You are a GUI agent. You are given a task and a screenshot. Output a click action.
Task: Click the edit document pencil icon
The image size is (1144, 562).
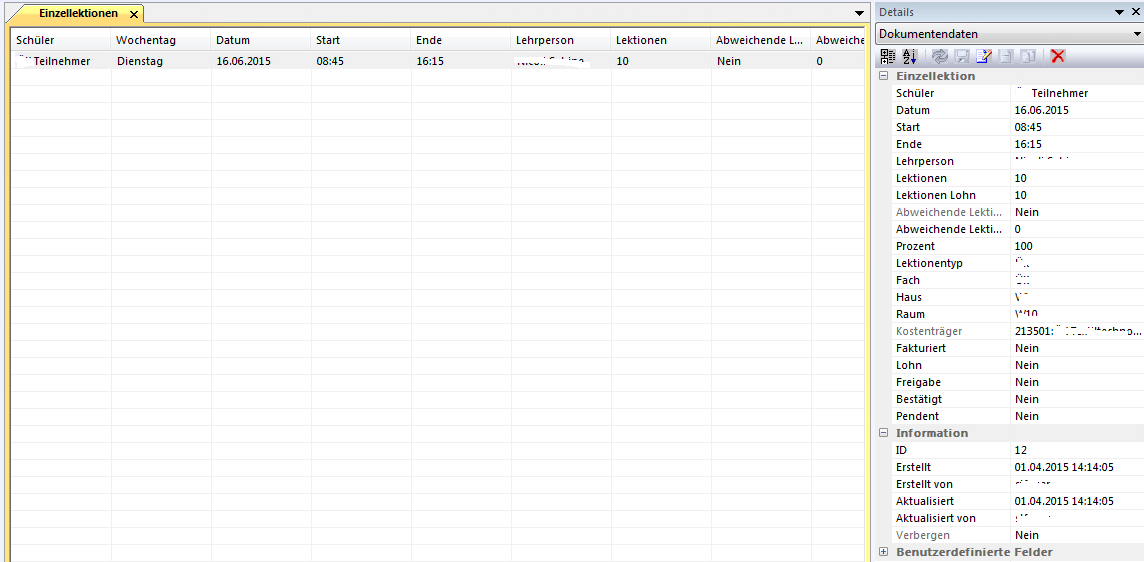tap(983, 56)
